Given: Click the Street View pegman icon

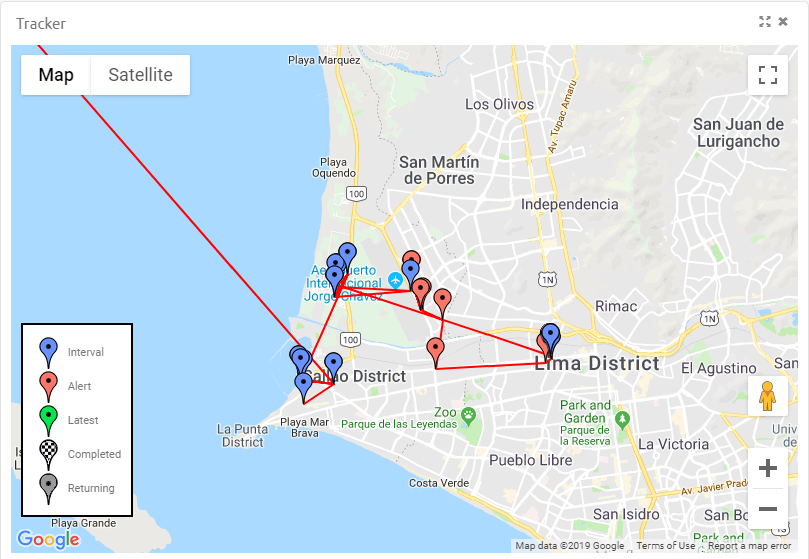Looking at the screenshot, I should coord(767,396).
